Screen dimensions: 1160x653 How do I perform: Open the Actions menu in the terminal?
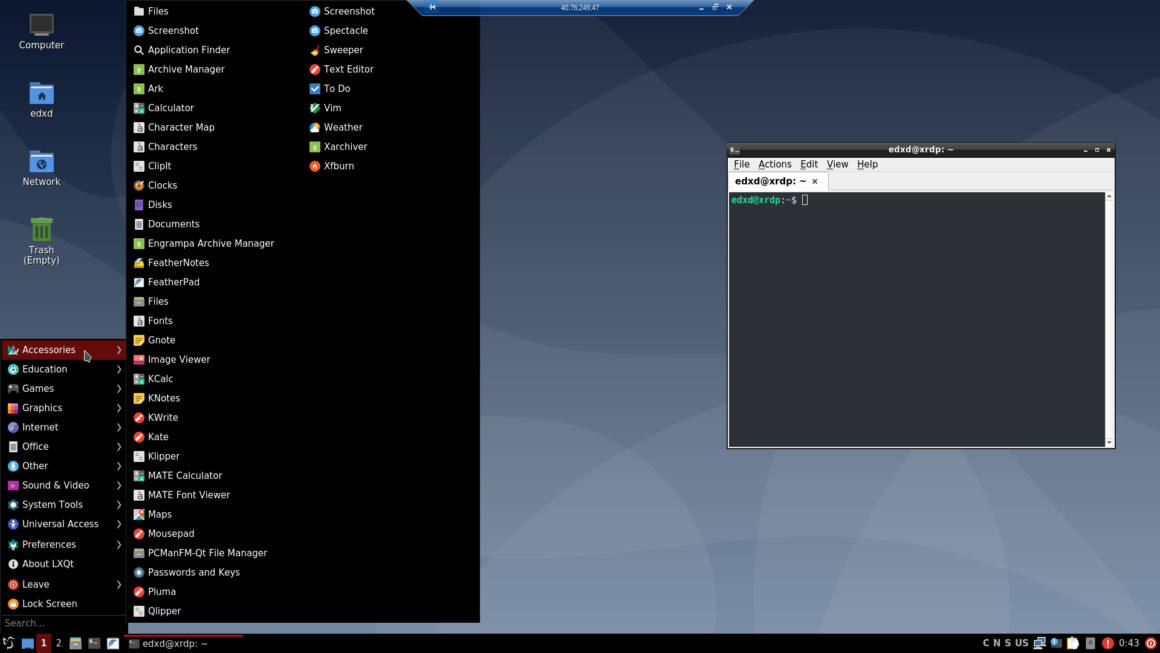coord(775,164)
